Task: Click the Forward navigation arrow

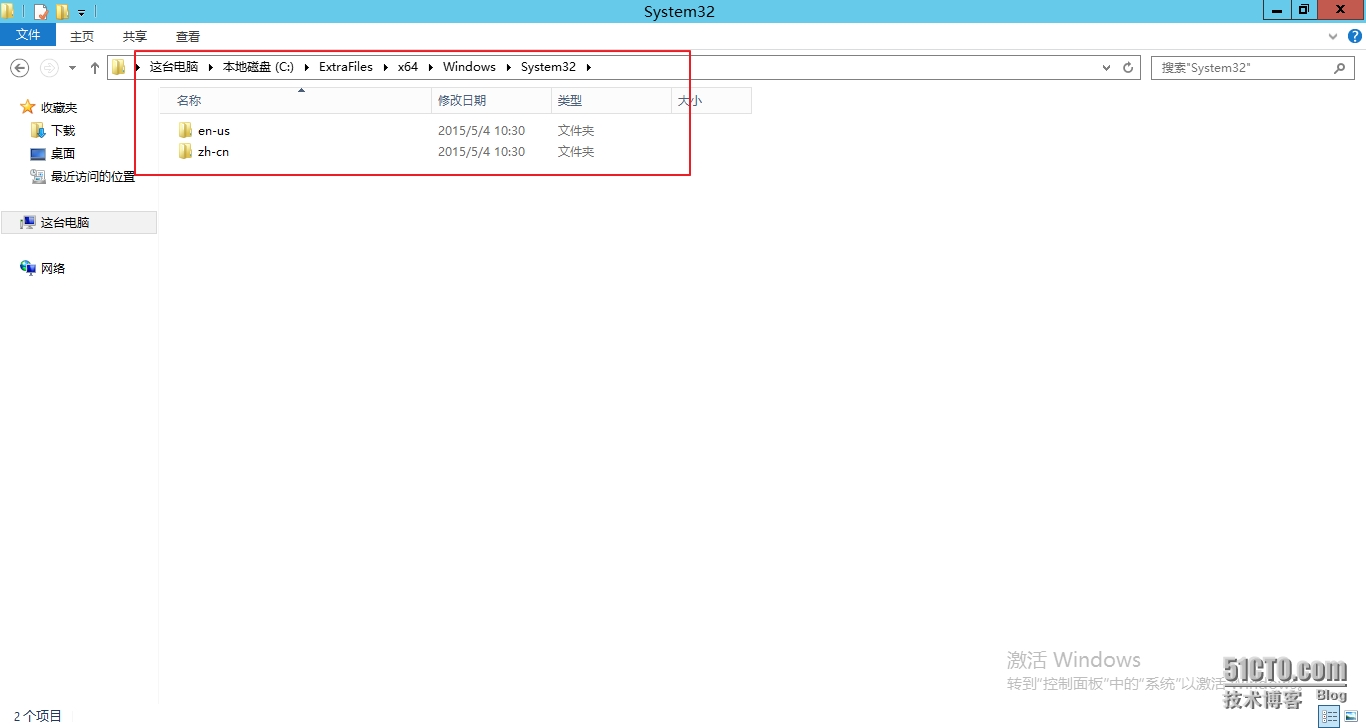Action: [49, 68]
